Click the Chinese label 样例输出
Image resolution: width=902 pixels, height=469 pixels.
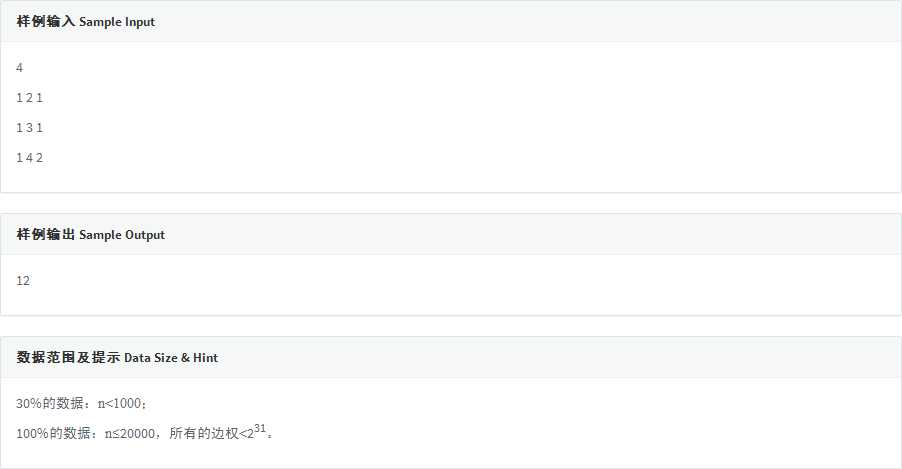pos(45,234)
